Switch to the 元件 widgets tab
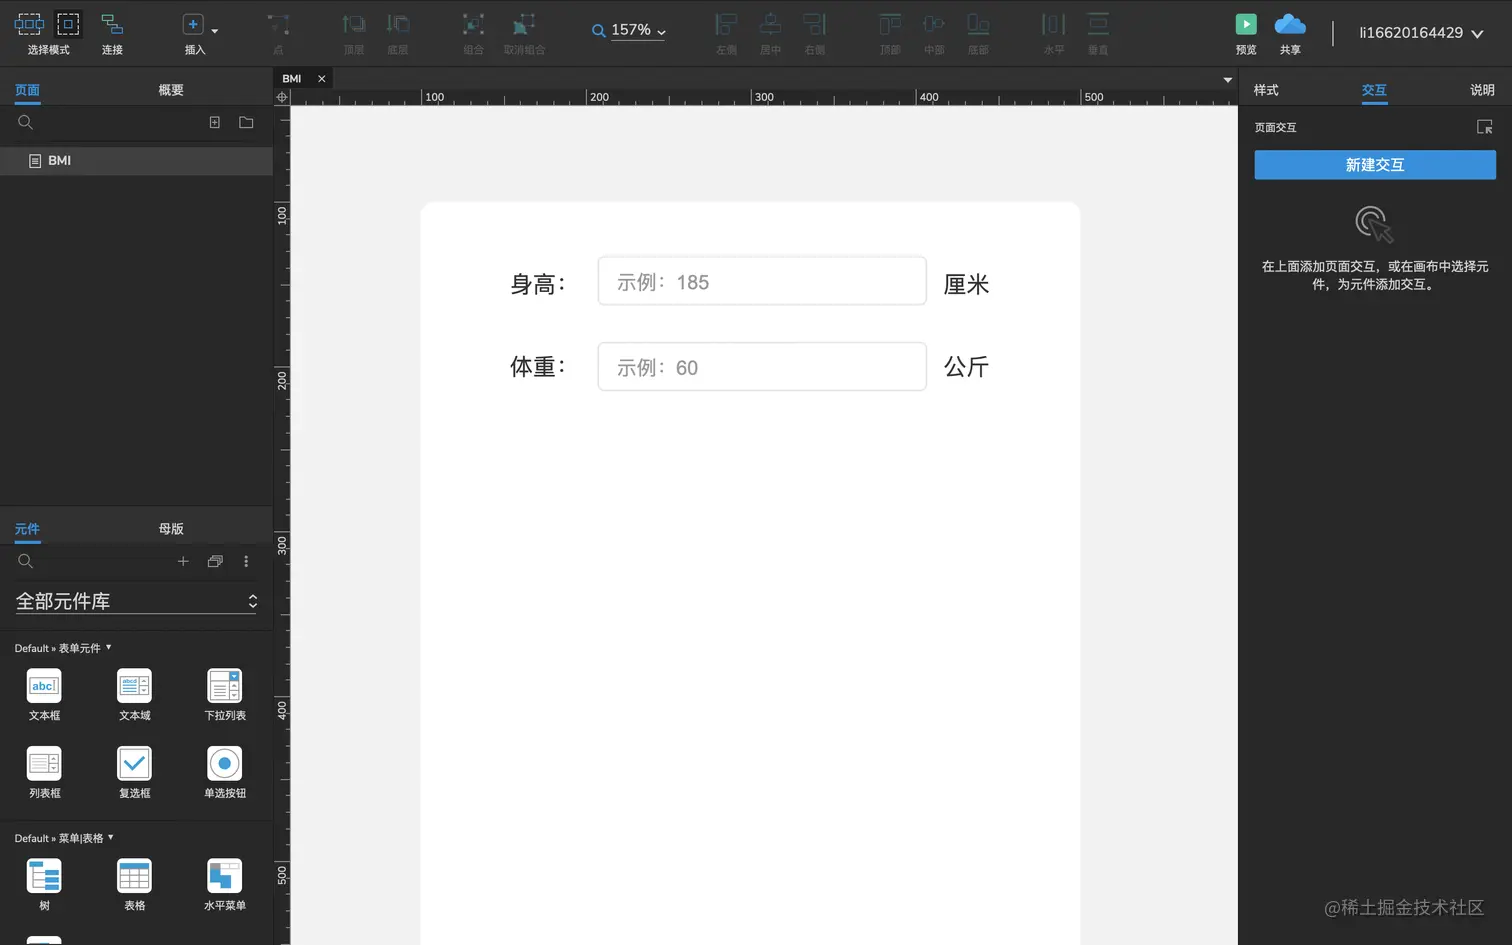Image resolution: width=1512 pixels, height=945 pixels. tap(27, 529)
